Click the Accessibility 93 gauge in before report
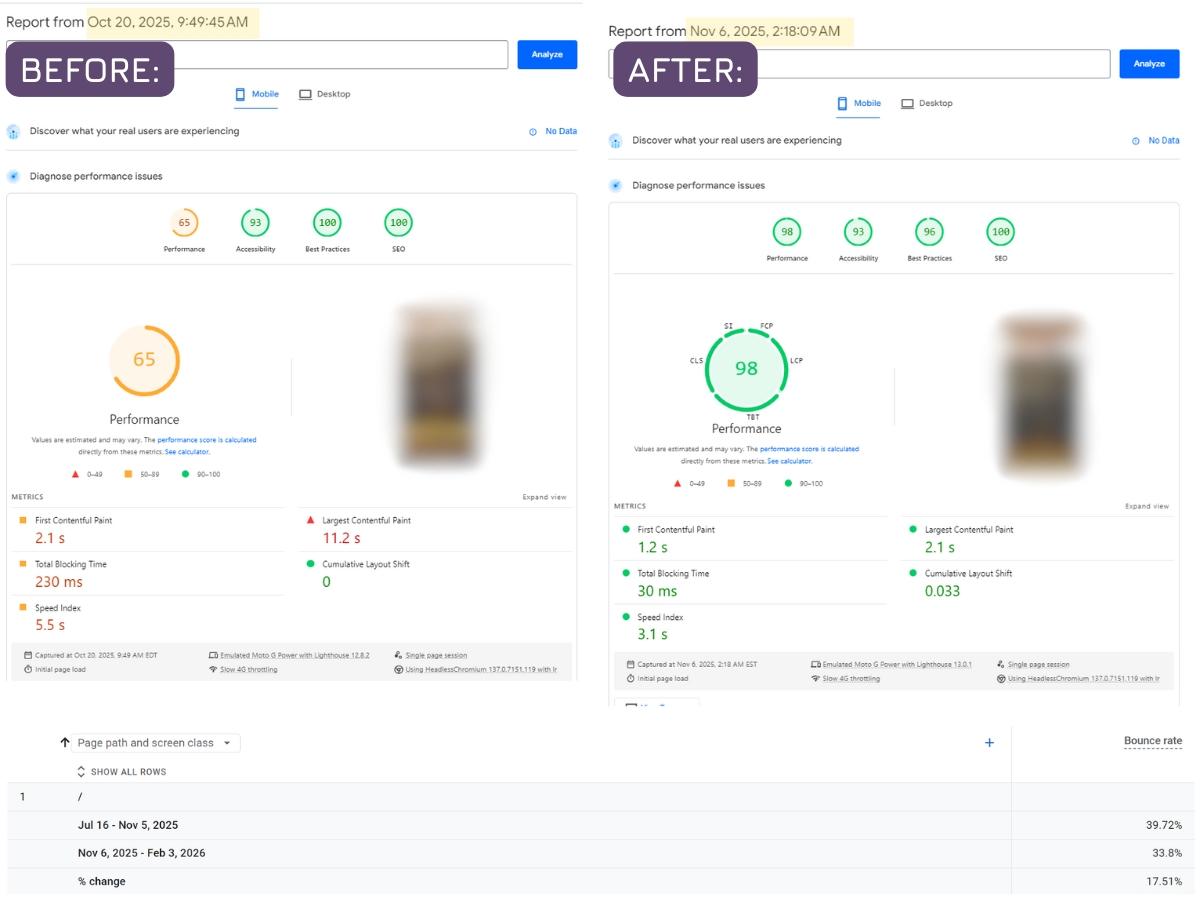 click(x=255, y=223)
